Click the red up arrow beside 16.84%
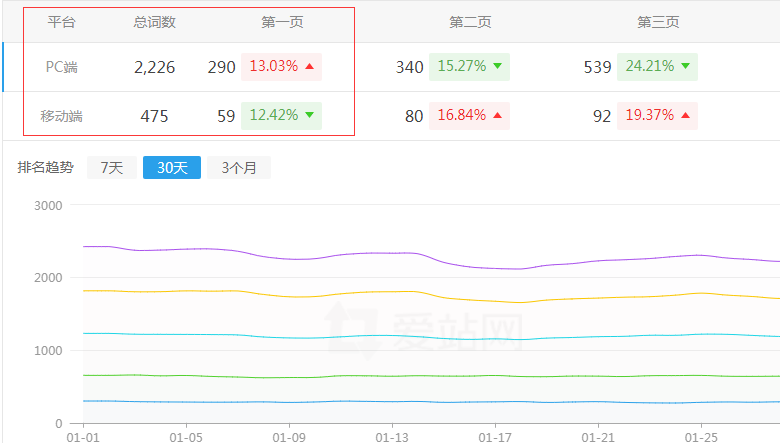Image resolution: width=780 pixels, height=443 pixels. coord(497,115)
